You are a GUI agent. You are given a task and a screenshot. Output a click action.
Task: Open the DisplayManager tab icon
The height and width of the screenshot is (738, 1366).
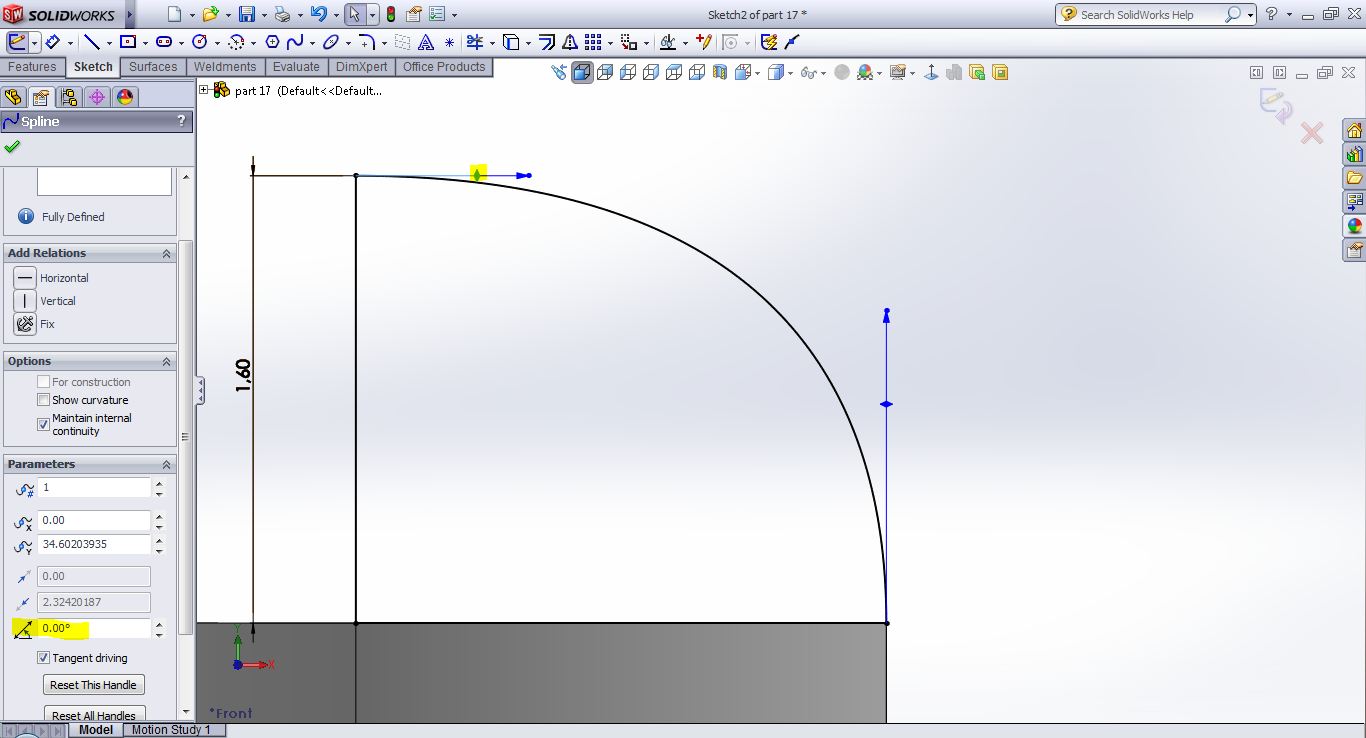coord(124,97)
